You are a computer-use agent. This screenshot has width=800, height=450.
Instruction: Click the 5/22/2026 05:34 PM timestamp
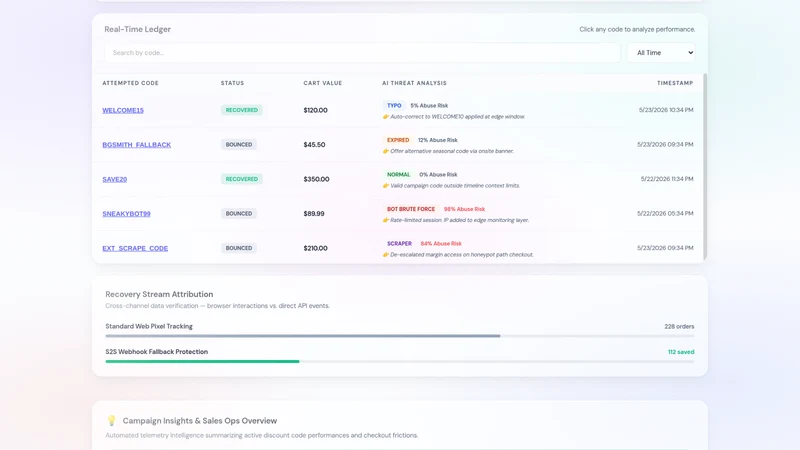[665, 214]
